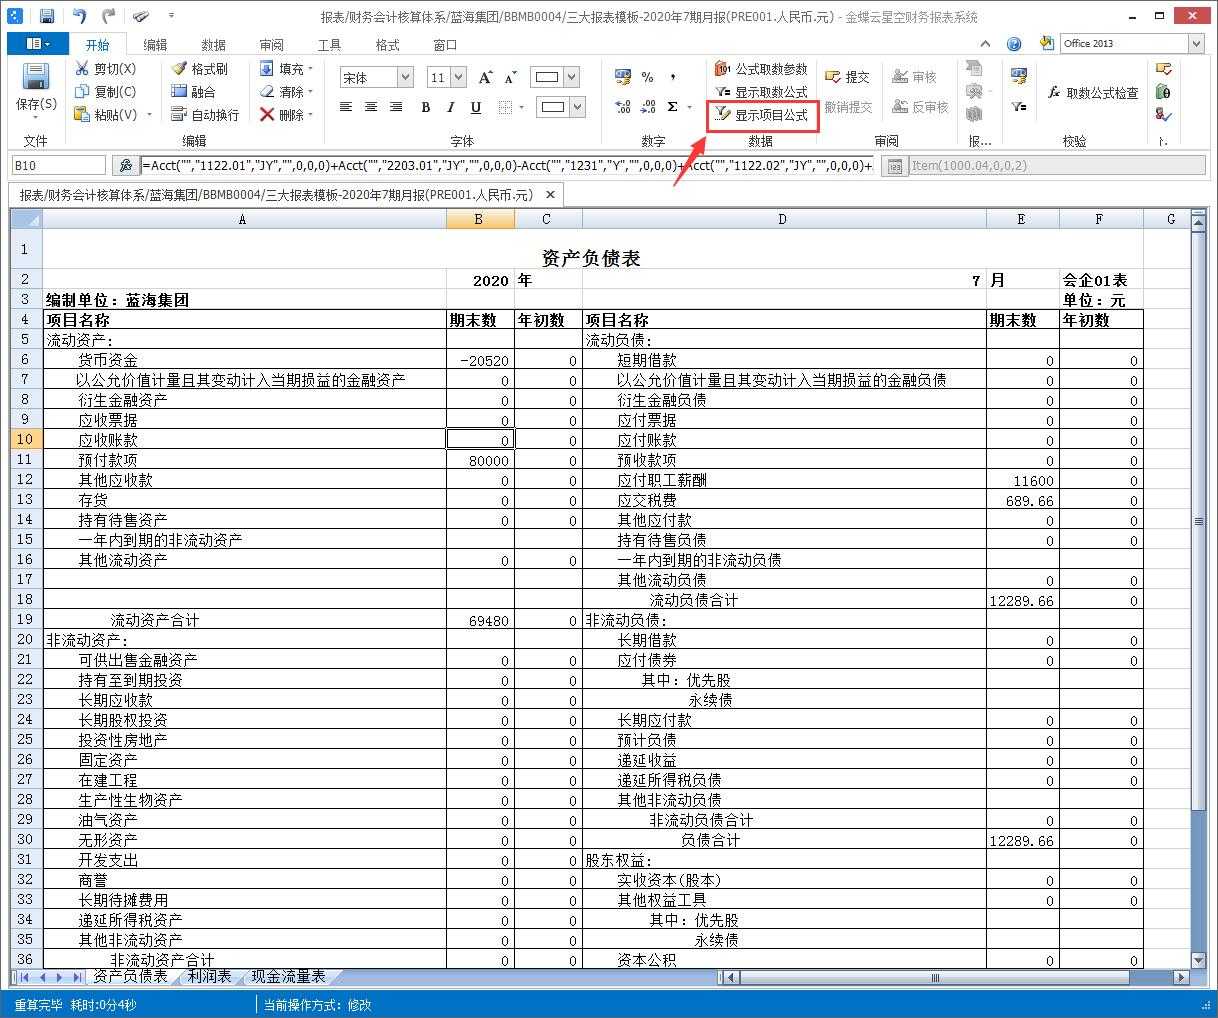Open the fill color swatch dropdown

572,107
